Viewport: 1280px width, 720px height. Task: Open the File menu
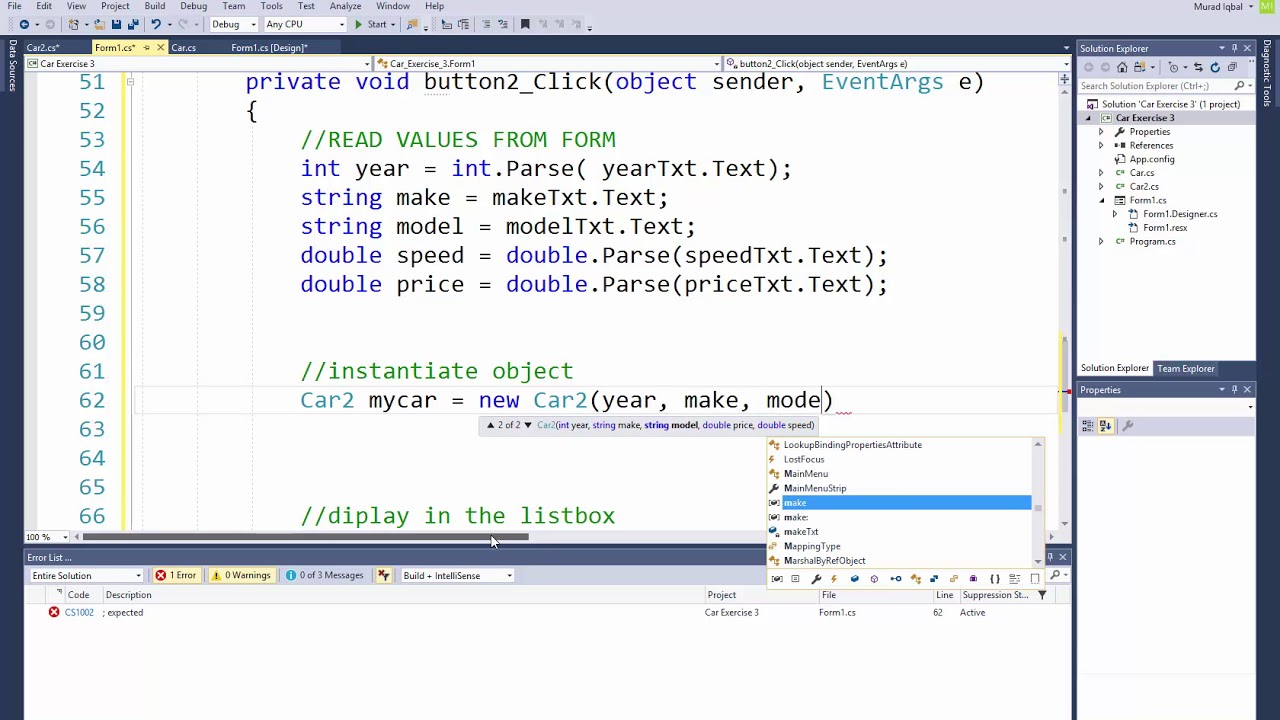pyautogui.click(x=14, y=6)
